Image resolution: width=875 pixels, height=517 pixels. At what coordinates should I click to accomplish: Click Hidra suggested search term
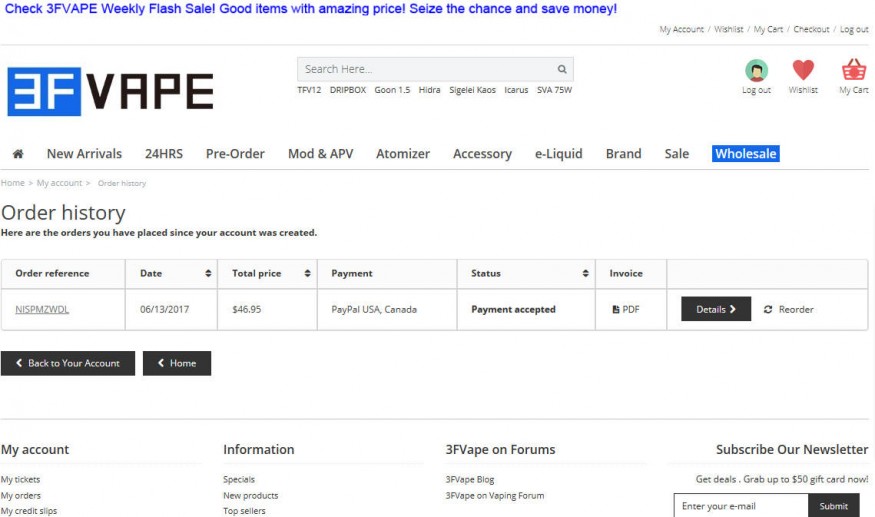pos(429,90)
